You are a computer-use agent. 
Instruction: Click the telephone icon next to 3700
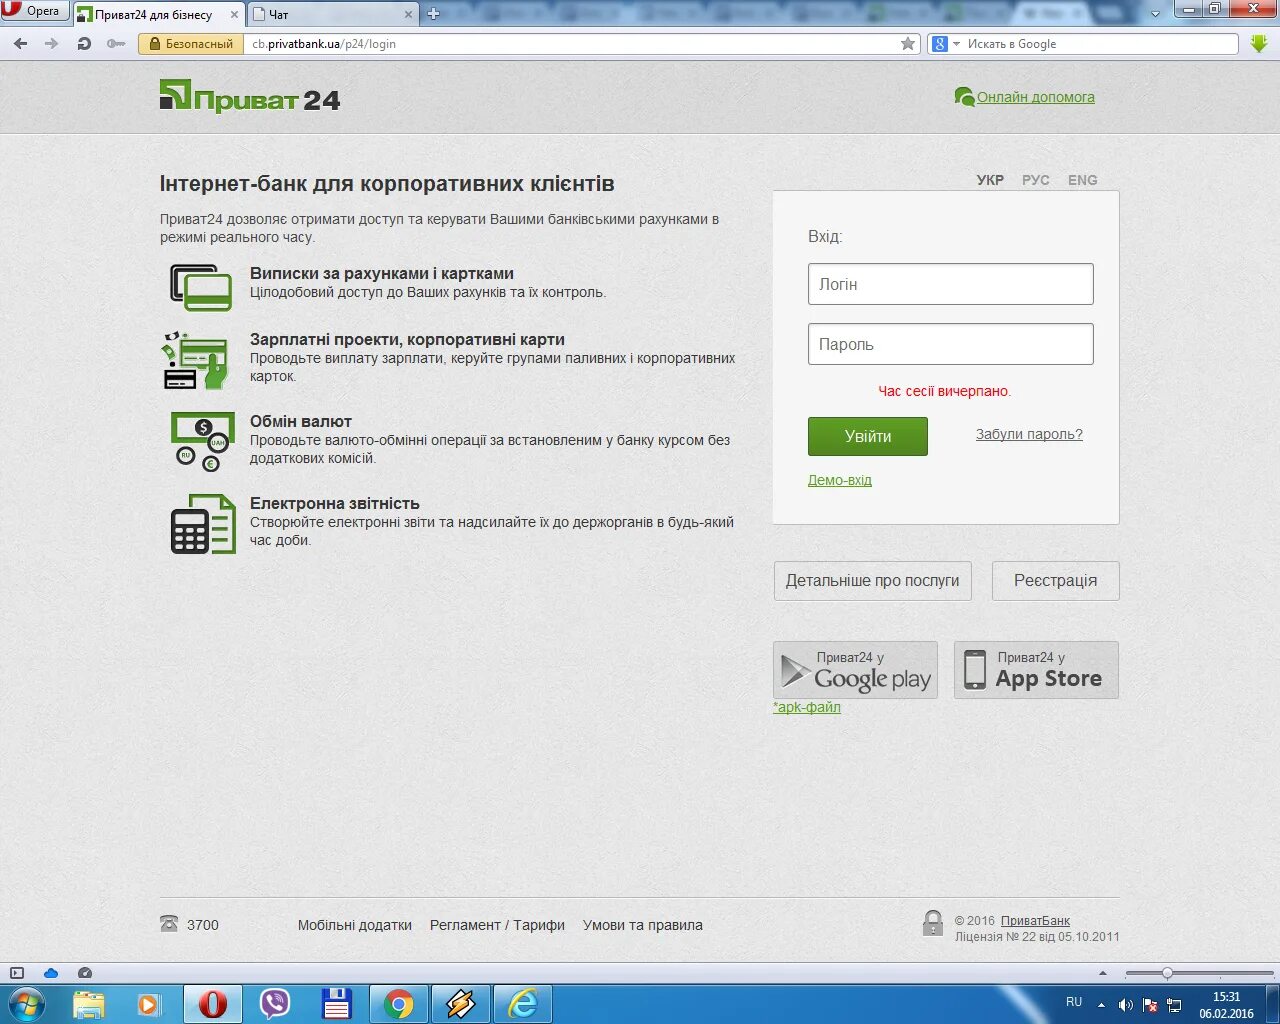click(169, 924)
